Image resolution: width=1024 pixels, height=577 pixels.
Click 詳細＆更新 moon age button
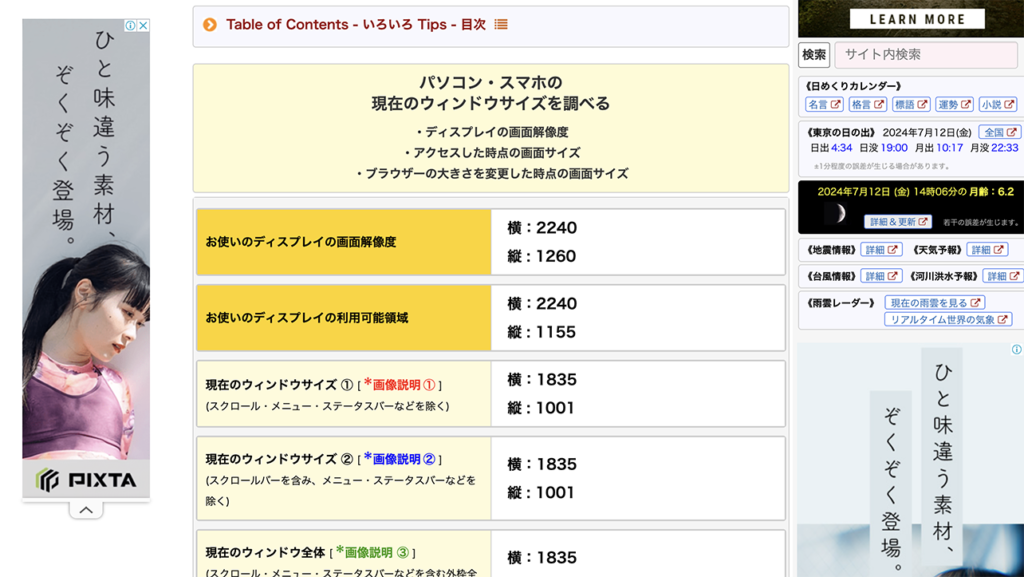[897, 221]
